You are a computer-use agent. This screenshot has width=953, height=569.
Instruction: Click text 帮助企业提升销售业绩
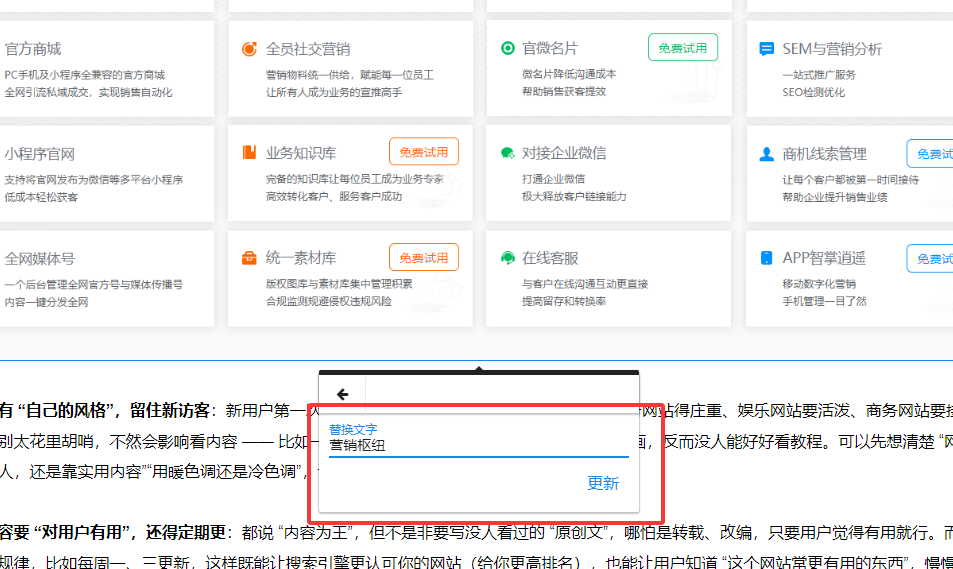tap(834, 197)
